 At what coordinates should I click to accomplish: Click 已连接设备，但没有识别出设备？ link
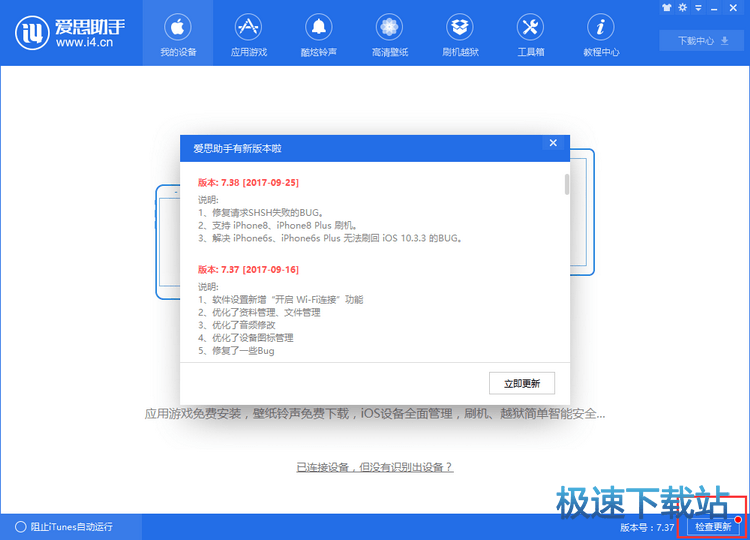click(x=375, y=467)
